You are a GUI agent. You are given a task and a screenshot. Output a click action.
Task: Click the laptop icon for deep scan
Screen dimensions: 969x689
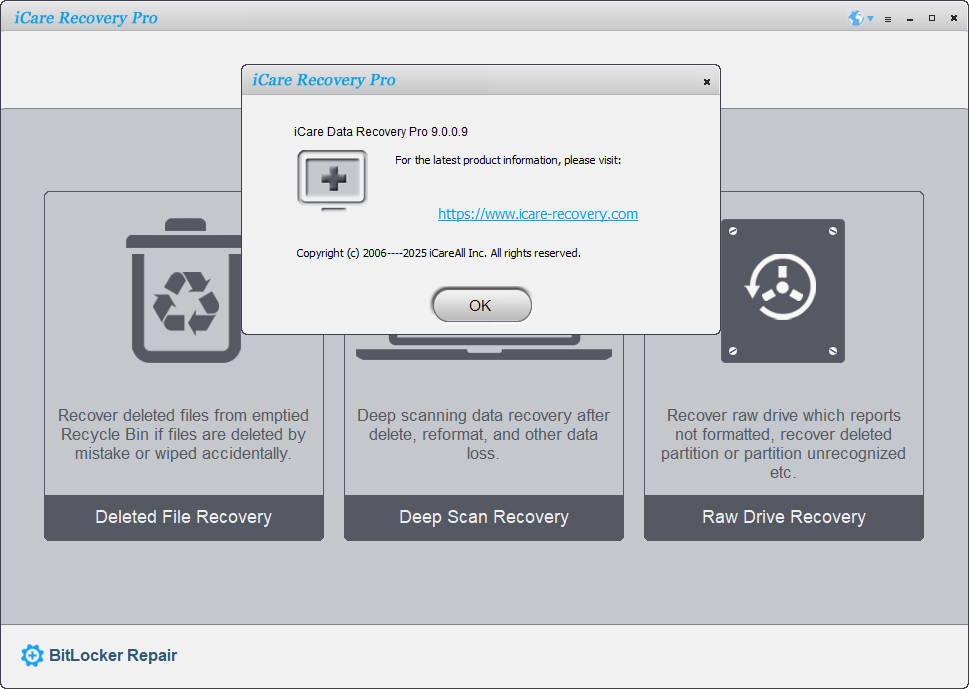pyautogui.click(x=484, y=347)
